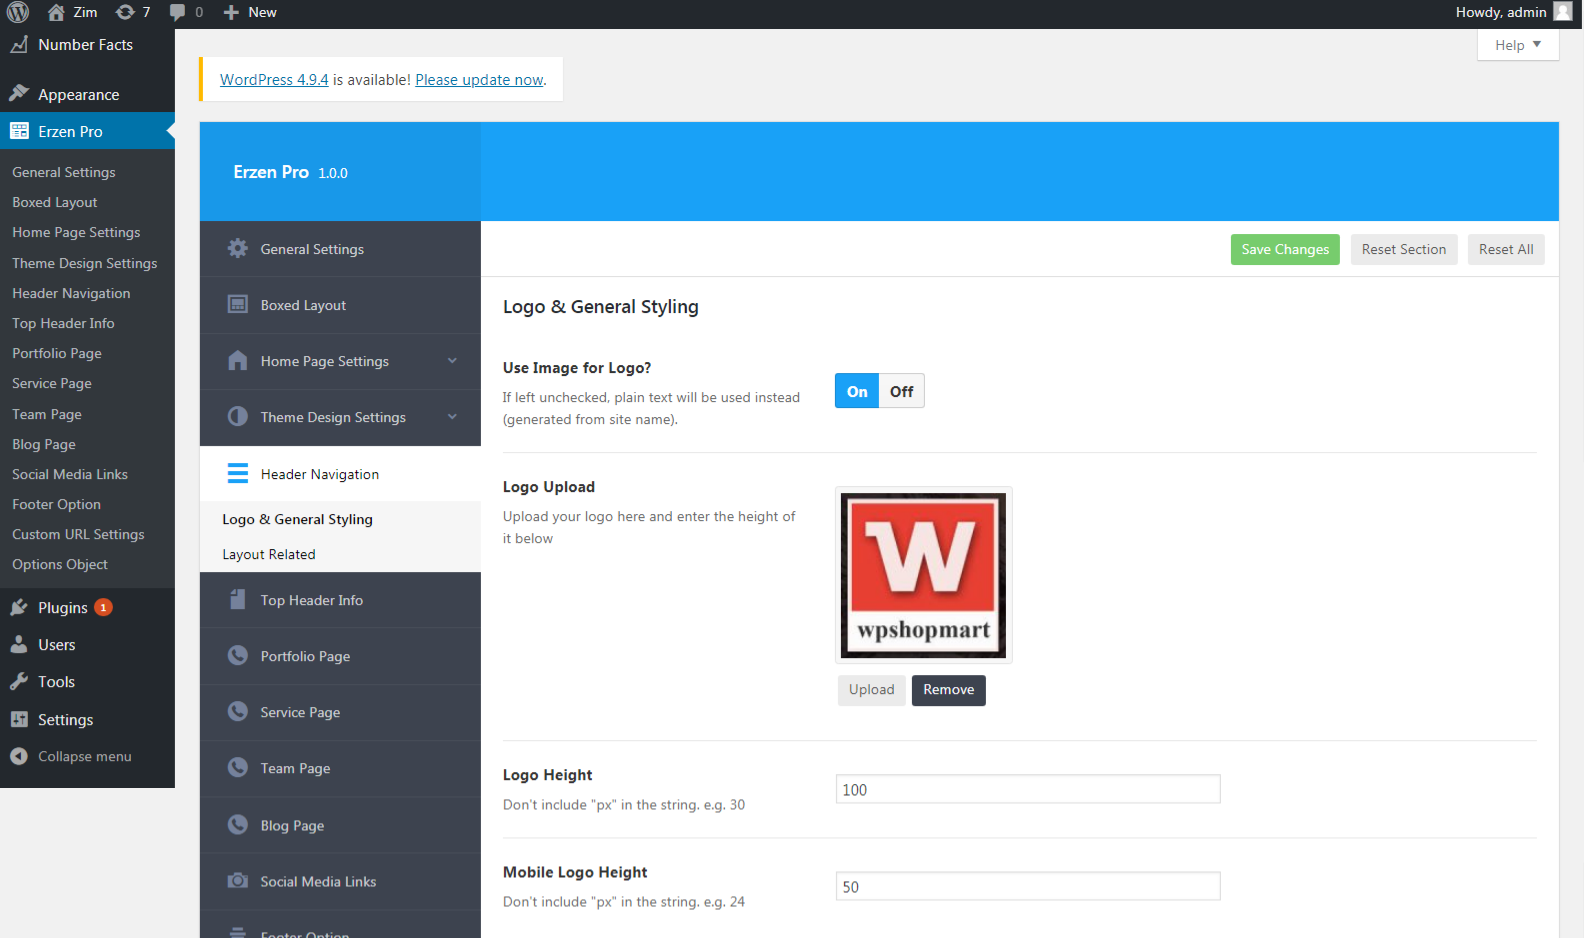Screen dimensions: 1584x938
Task: Open Blog Page in WordPress sidebar
Action: [x=44, y=444]
